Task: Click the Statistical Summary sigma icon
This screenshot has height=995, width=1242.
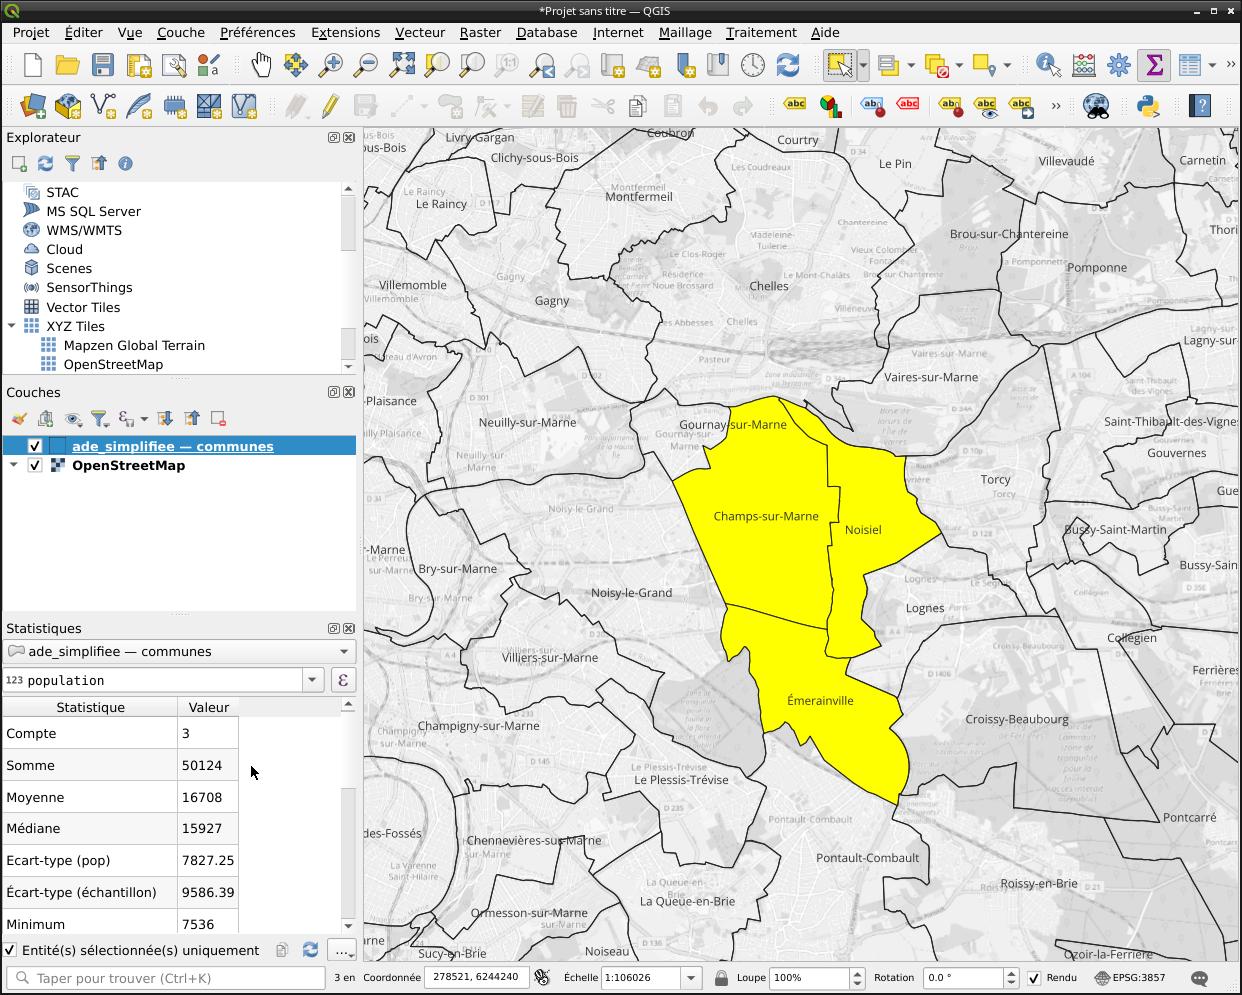Action: 1154,66
